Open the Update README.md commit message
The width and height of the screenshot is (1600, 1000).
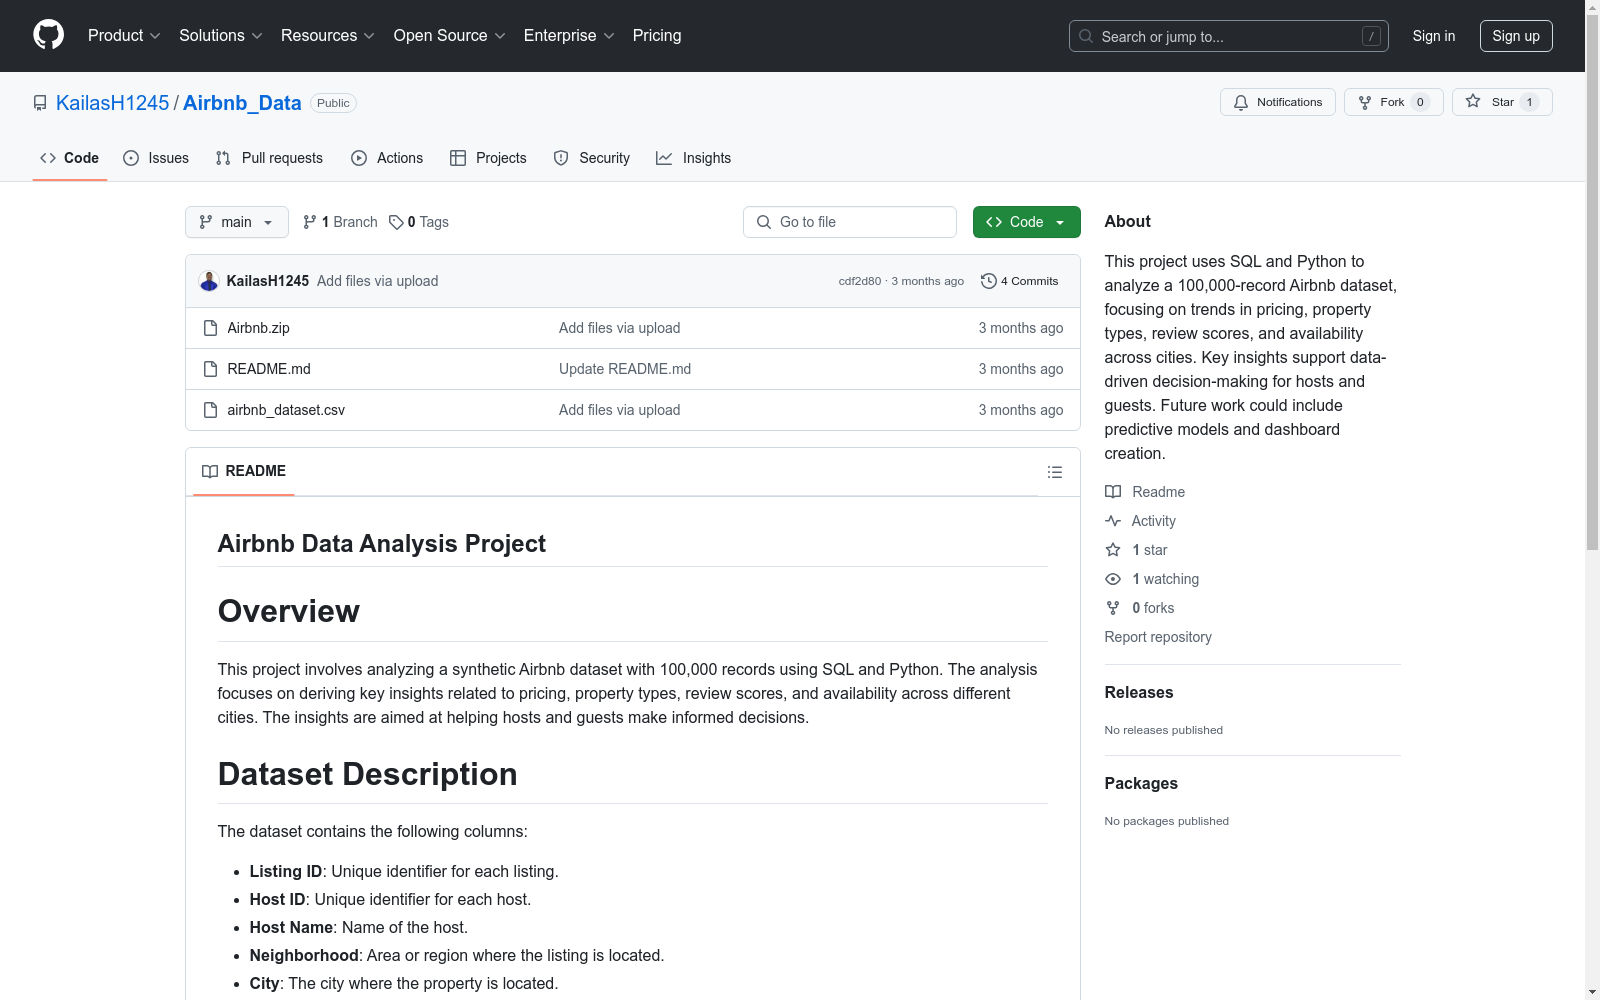click(625, 369)
